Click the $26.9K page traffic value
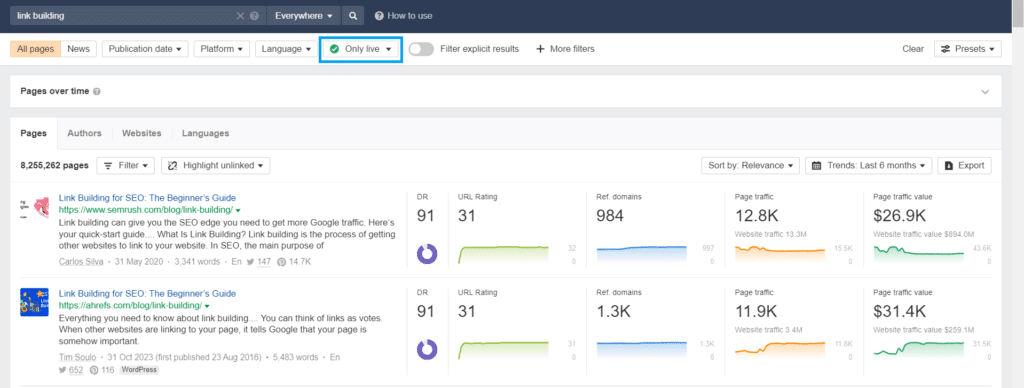 click(x=899, y=216)
